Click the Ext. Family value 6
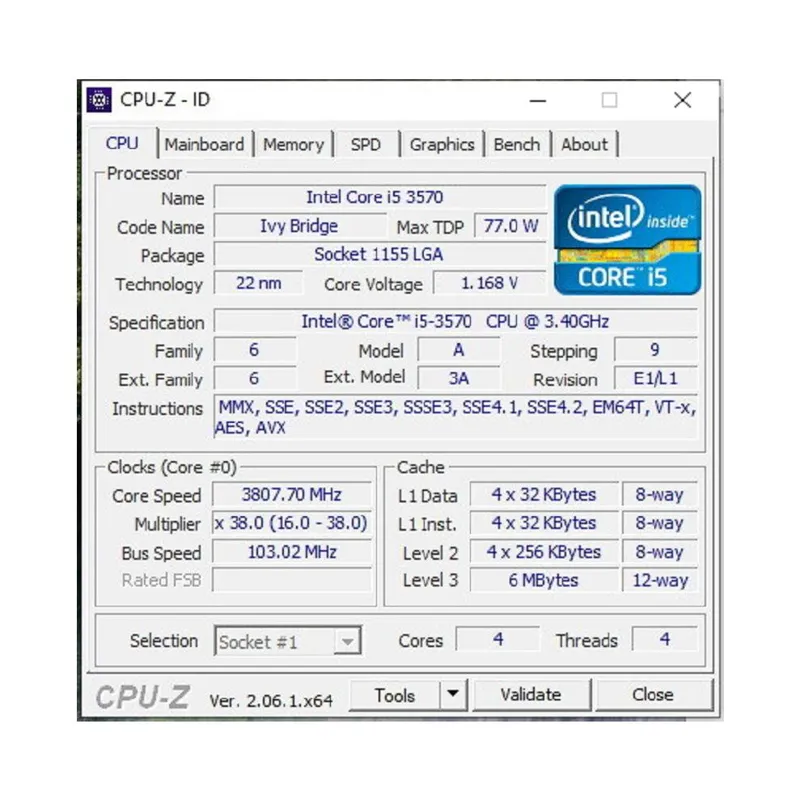This screenshot has height=800, width=800. [x=255, y=378]
